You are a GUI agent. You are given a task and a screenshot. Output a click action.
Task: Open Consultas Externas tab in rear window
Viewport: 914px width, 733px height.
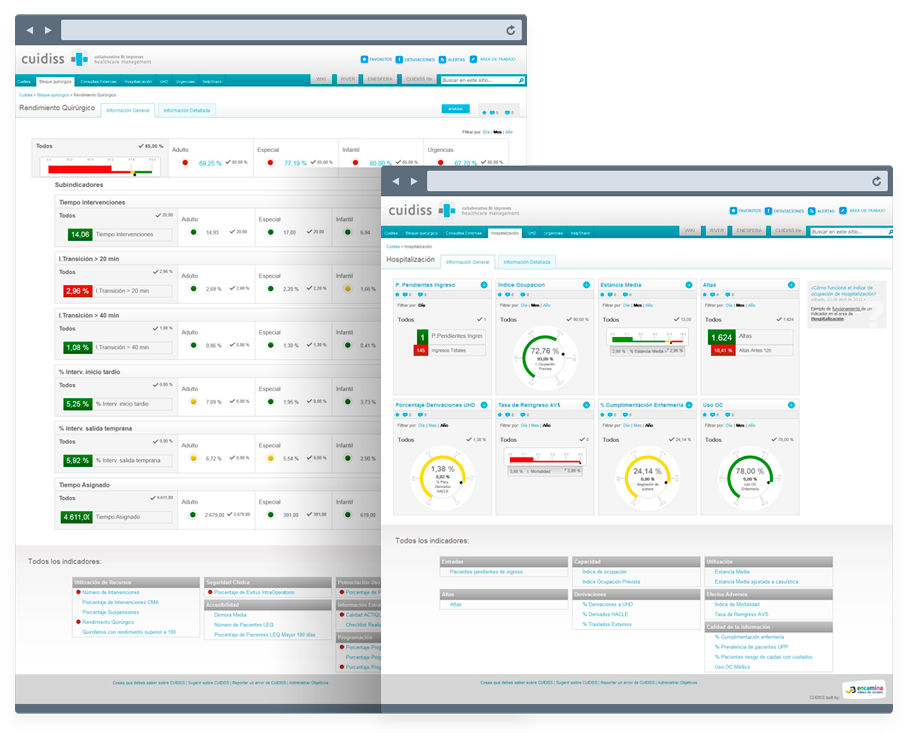99,82
